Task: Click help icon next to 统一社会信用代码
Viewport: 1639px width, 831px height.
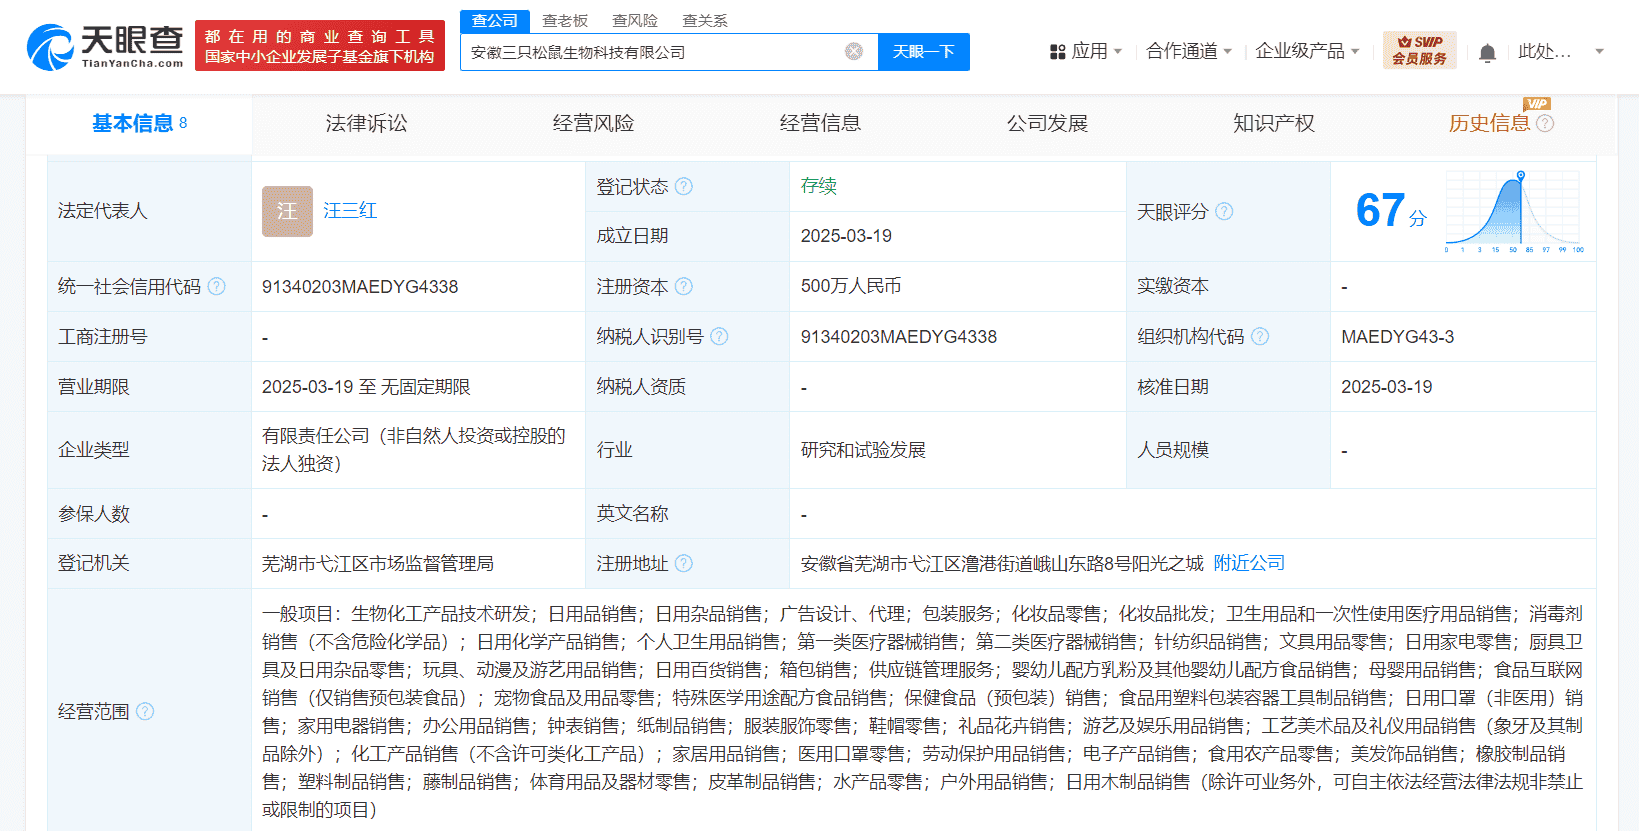Action: tap(217, 287)
